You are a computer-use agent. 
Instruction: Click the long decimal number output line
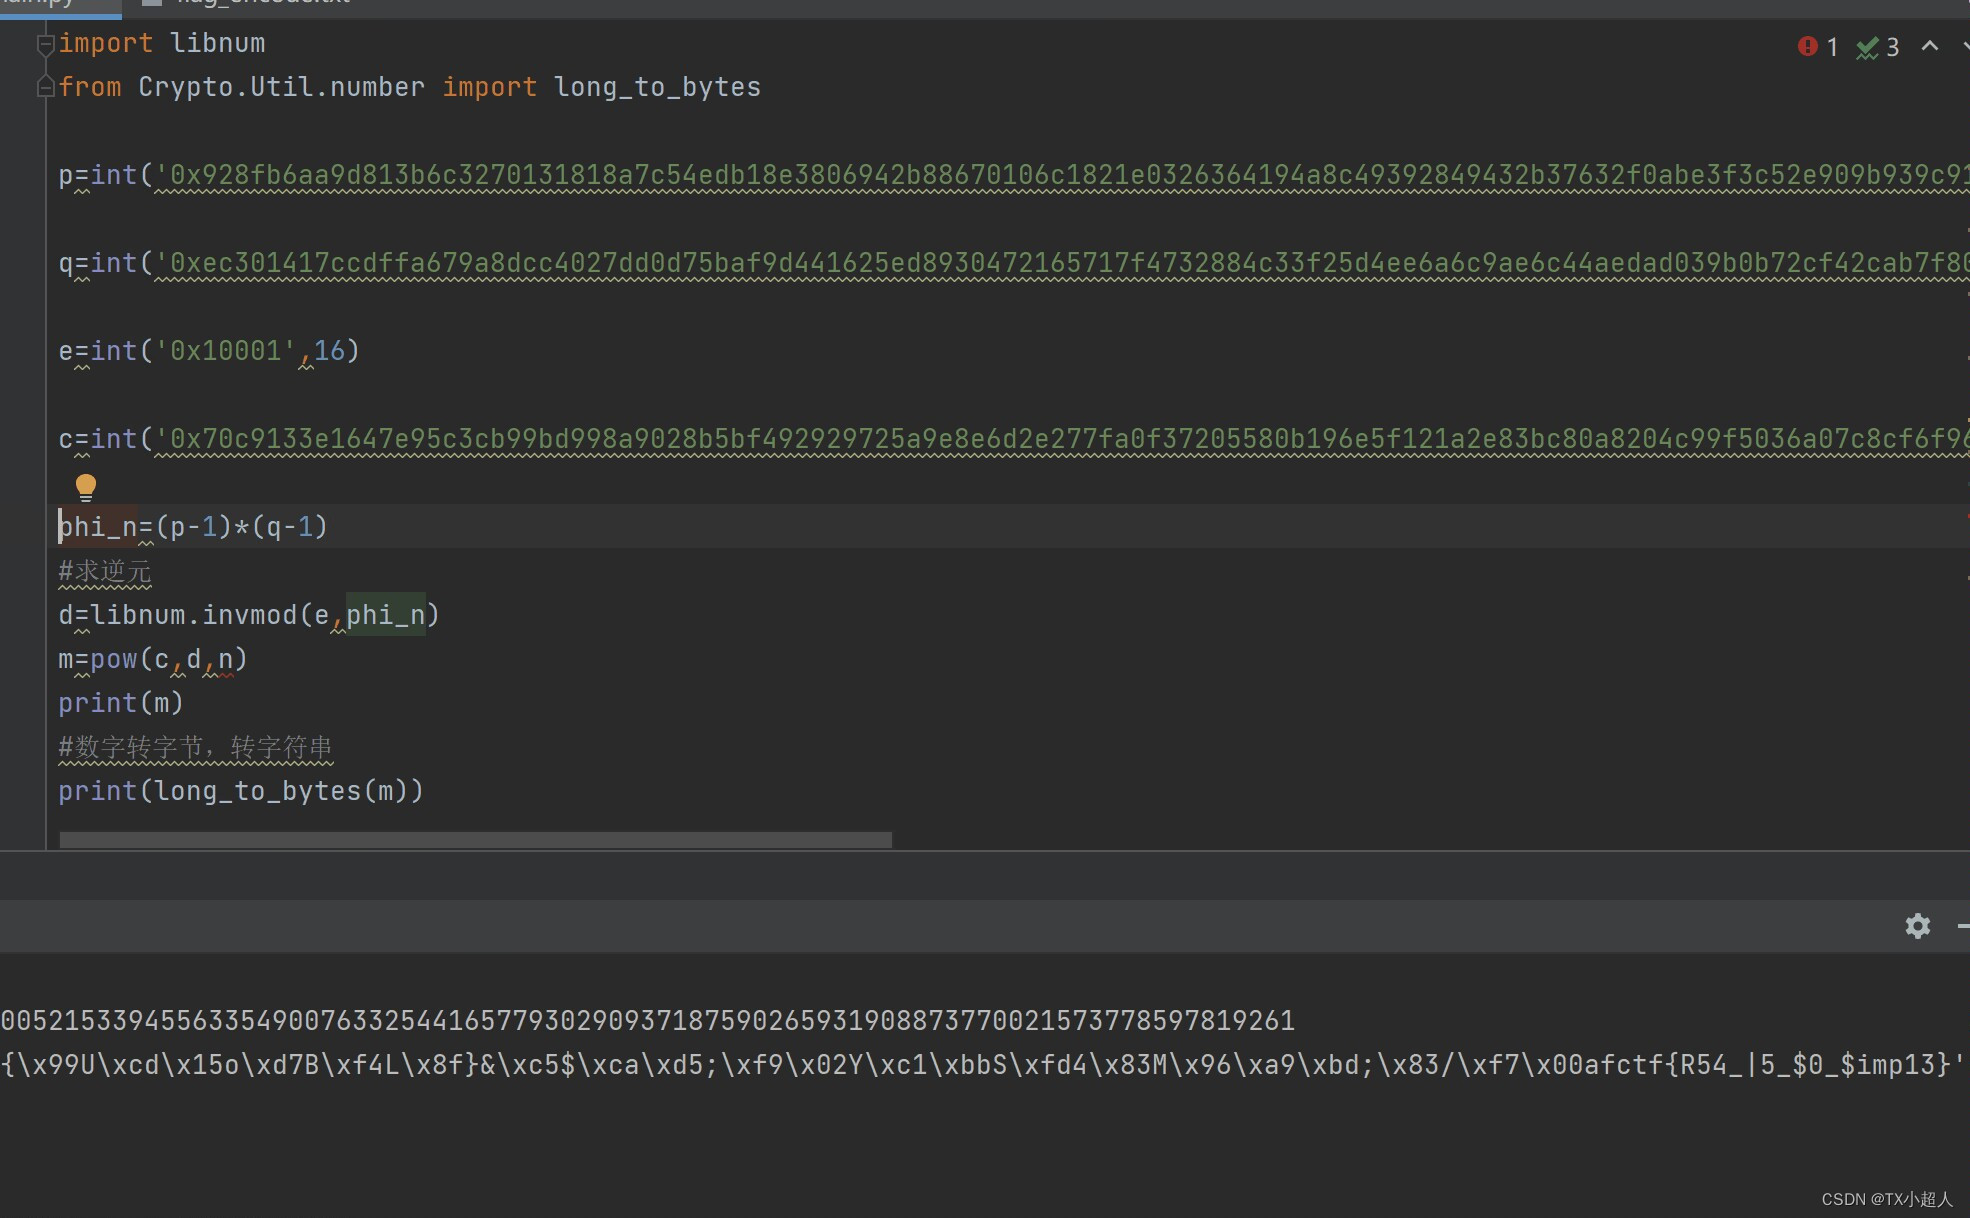[648, 1021]
